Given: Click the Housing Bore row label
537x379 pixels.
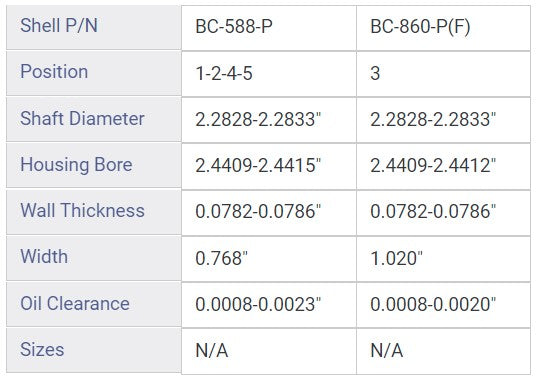Looking at the screenshot, I should (x=93, y=165).
